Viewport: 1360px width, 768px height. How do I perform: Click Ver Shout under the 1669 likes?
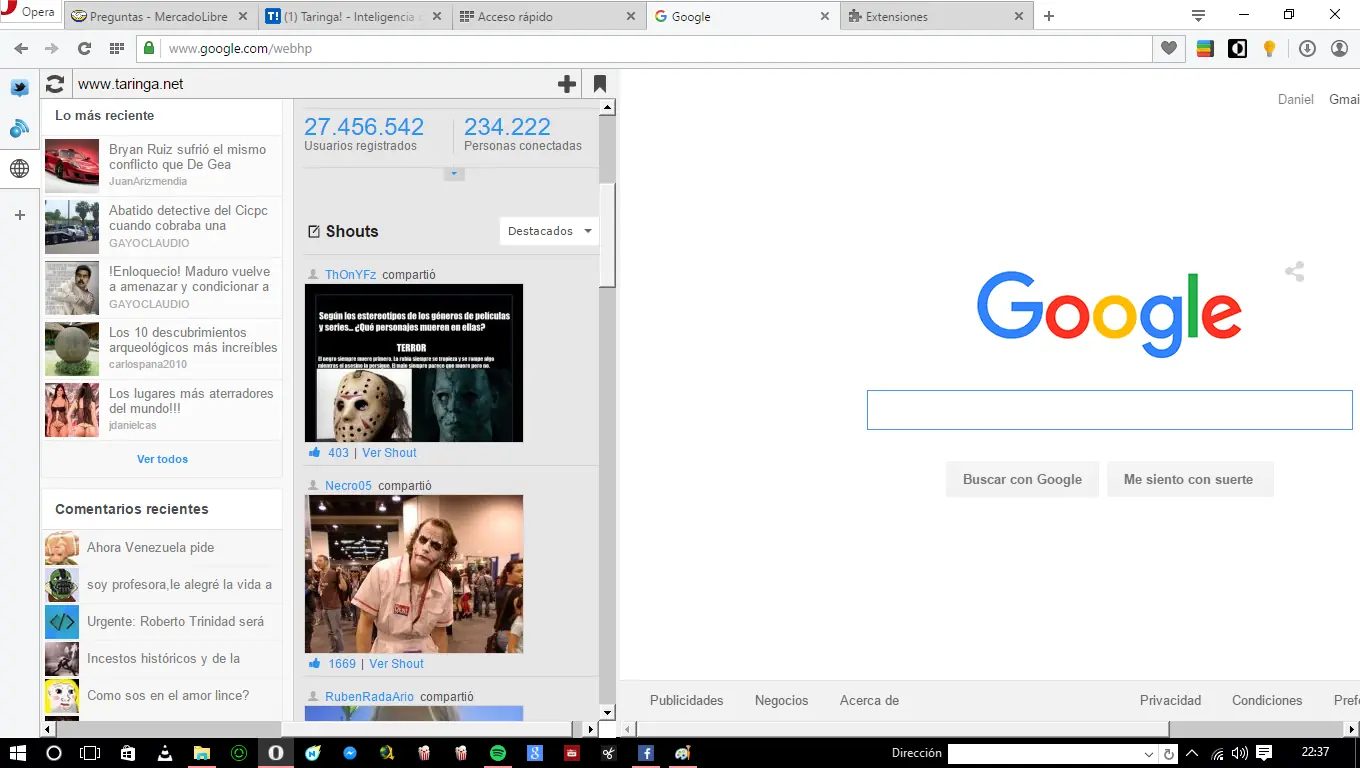pos(396,664)
